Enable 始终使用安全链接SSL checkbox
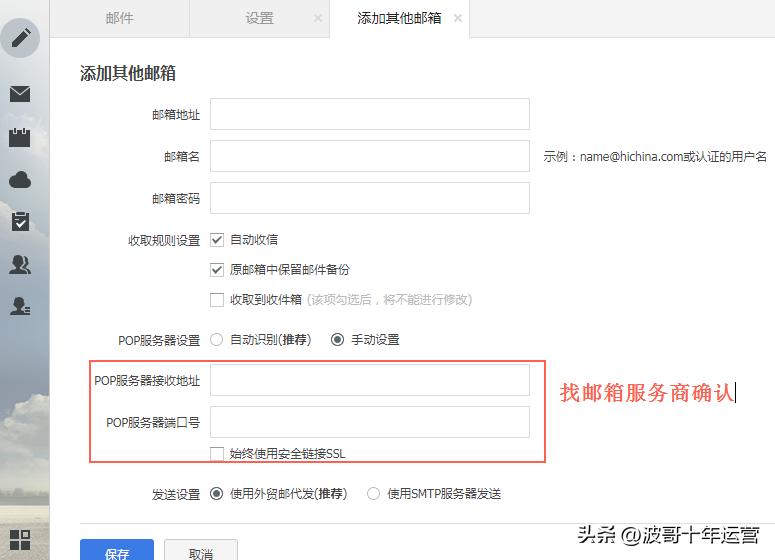Screen dimensions: 775x560 (217, 454)
